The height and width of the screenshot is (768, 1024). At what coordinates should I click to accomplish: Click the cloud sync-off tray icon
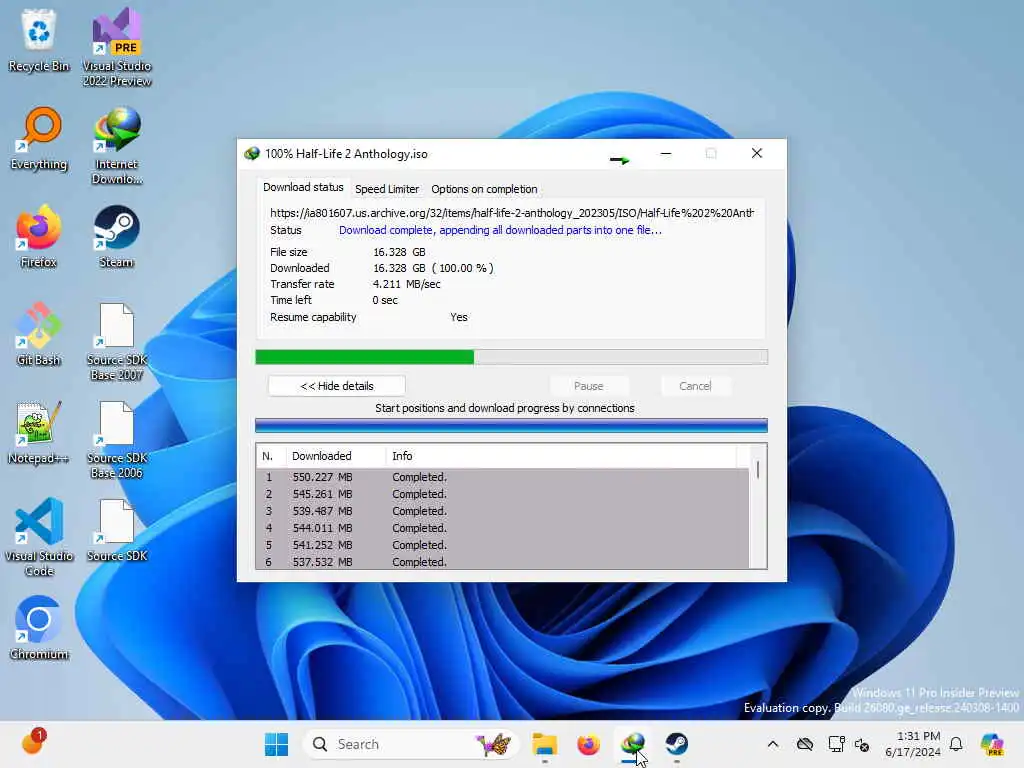pos(805,744)
